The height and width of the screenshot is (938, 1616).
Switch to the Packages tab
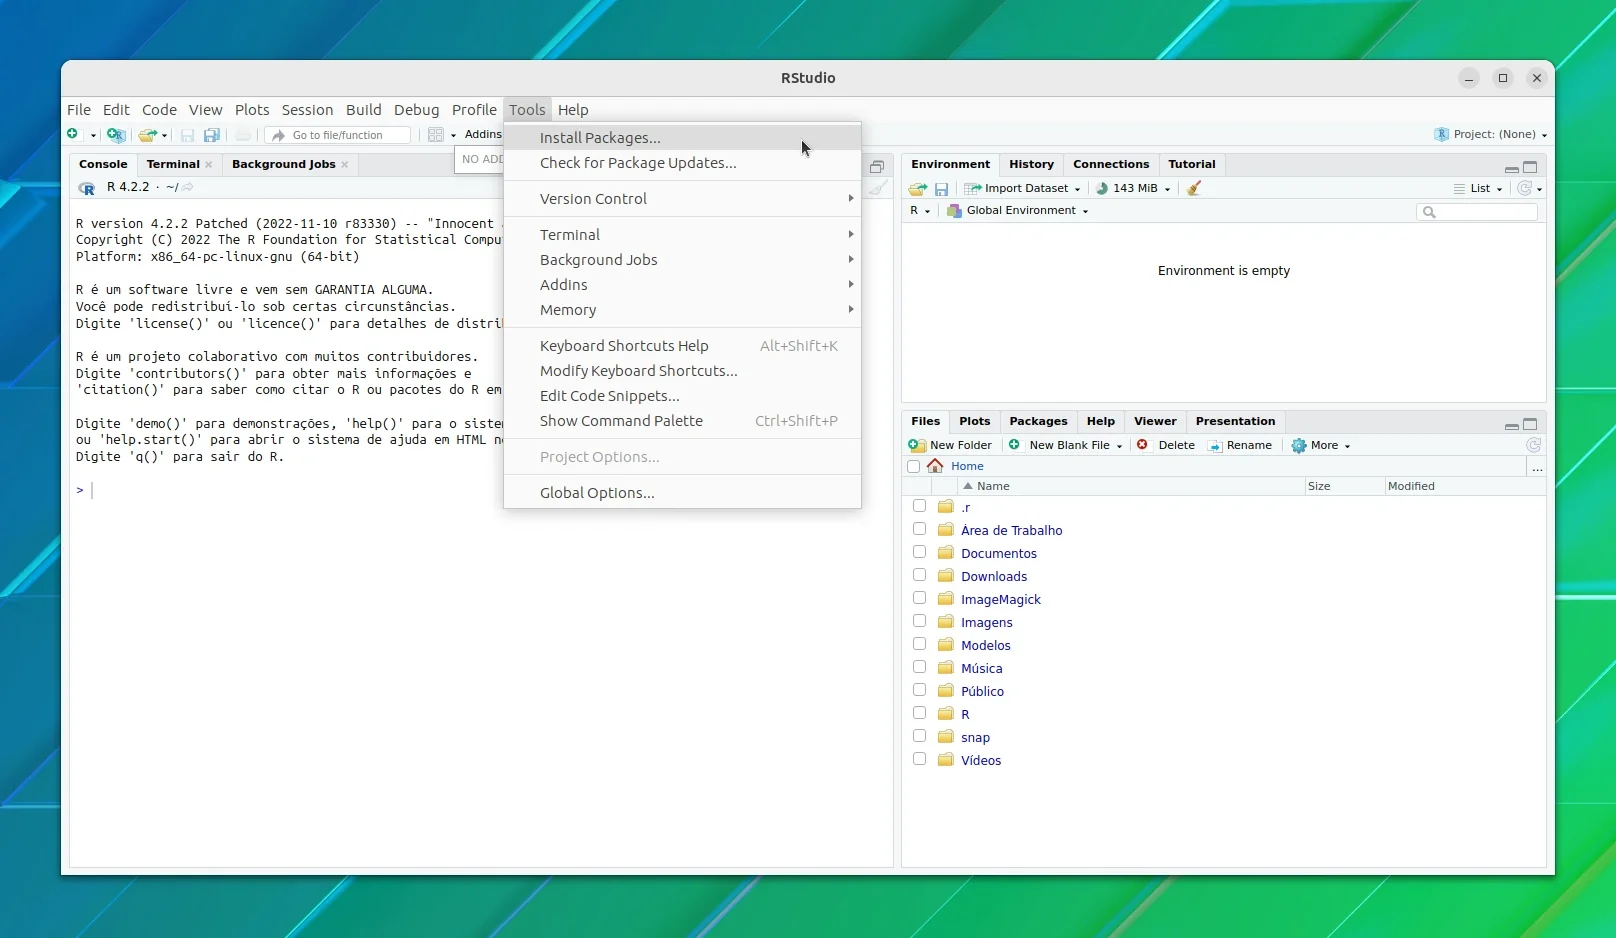coord(1038,421)
